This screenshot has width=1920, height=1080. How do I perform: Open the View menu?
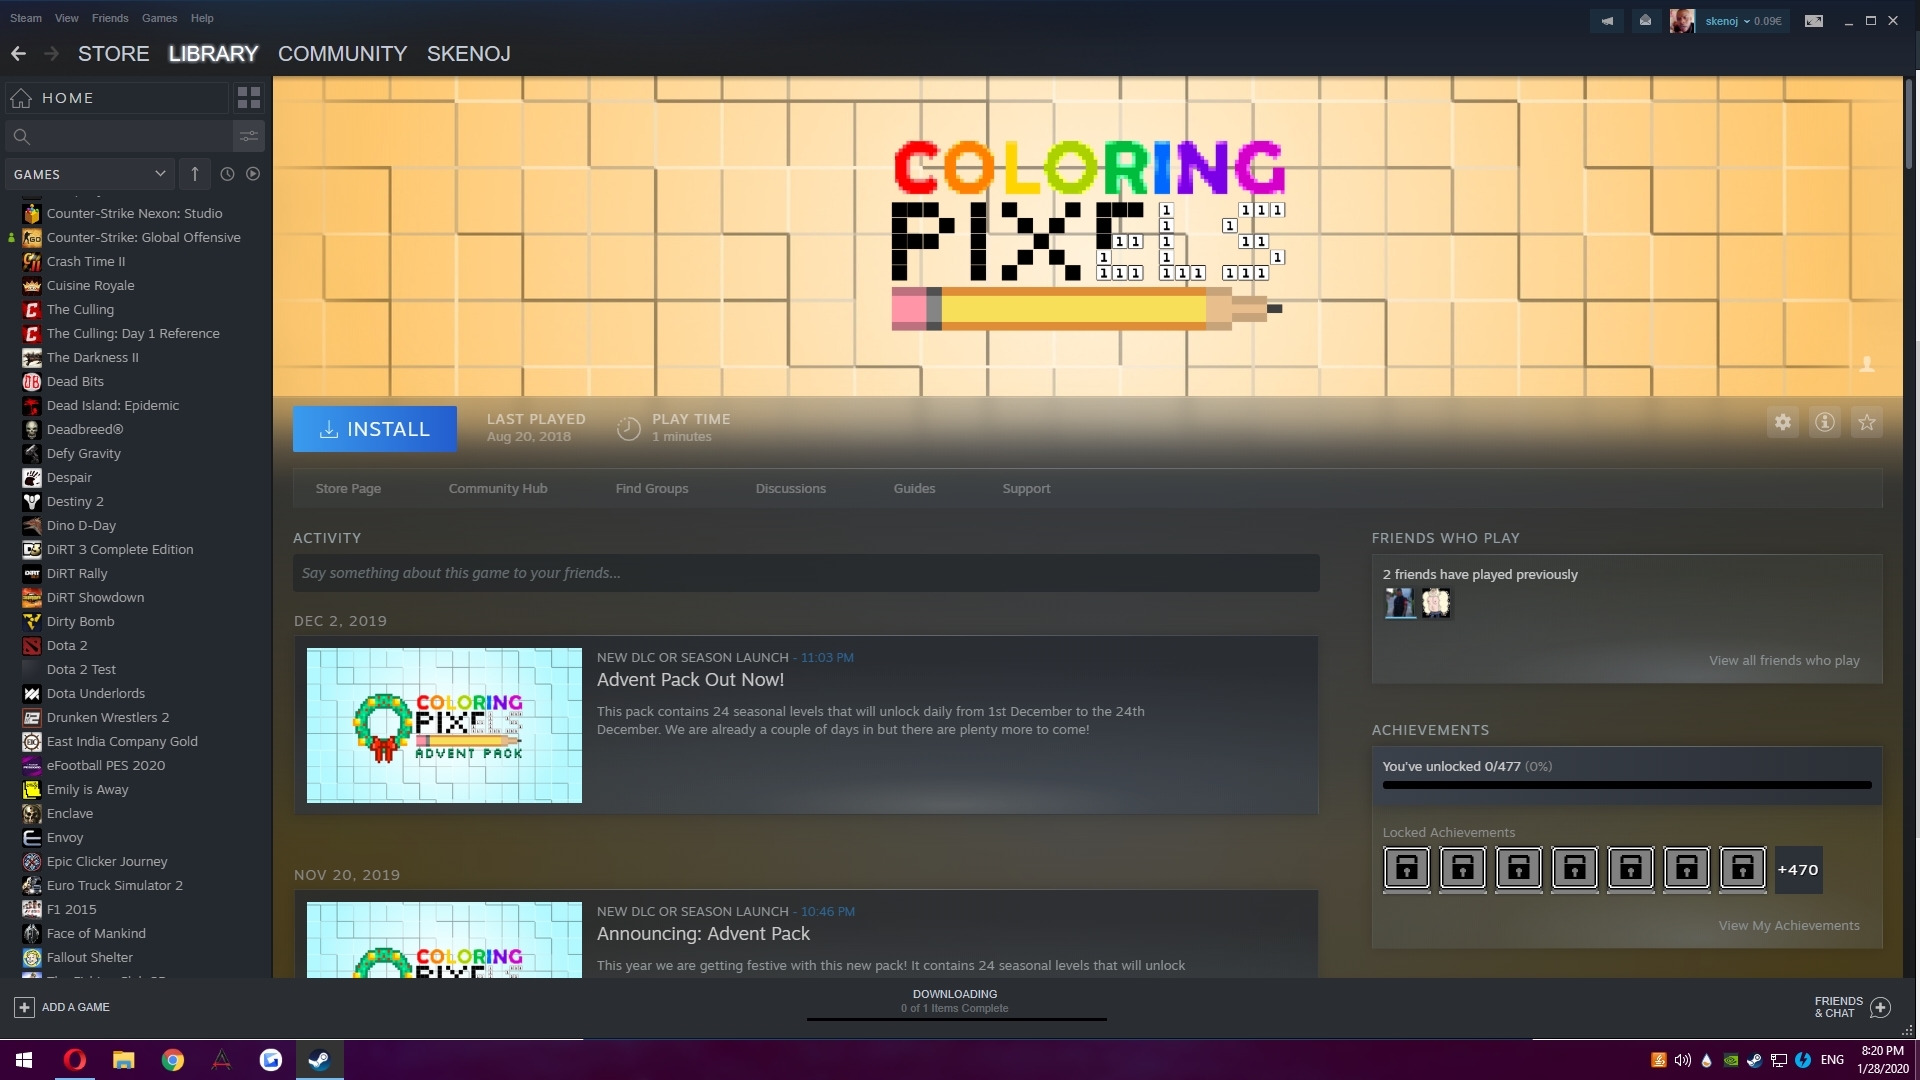click(x=67, y=18)
